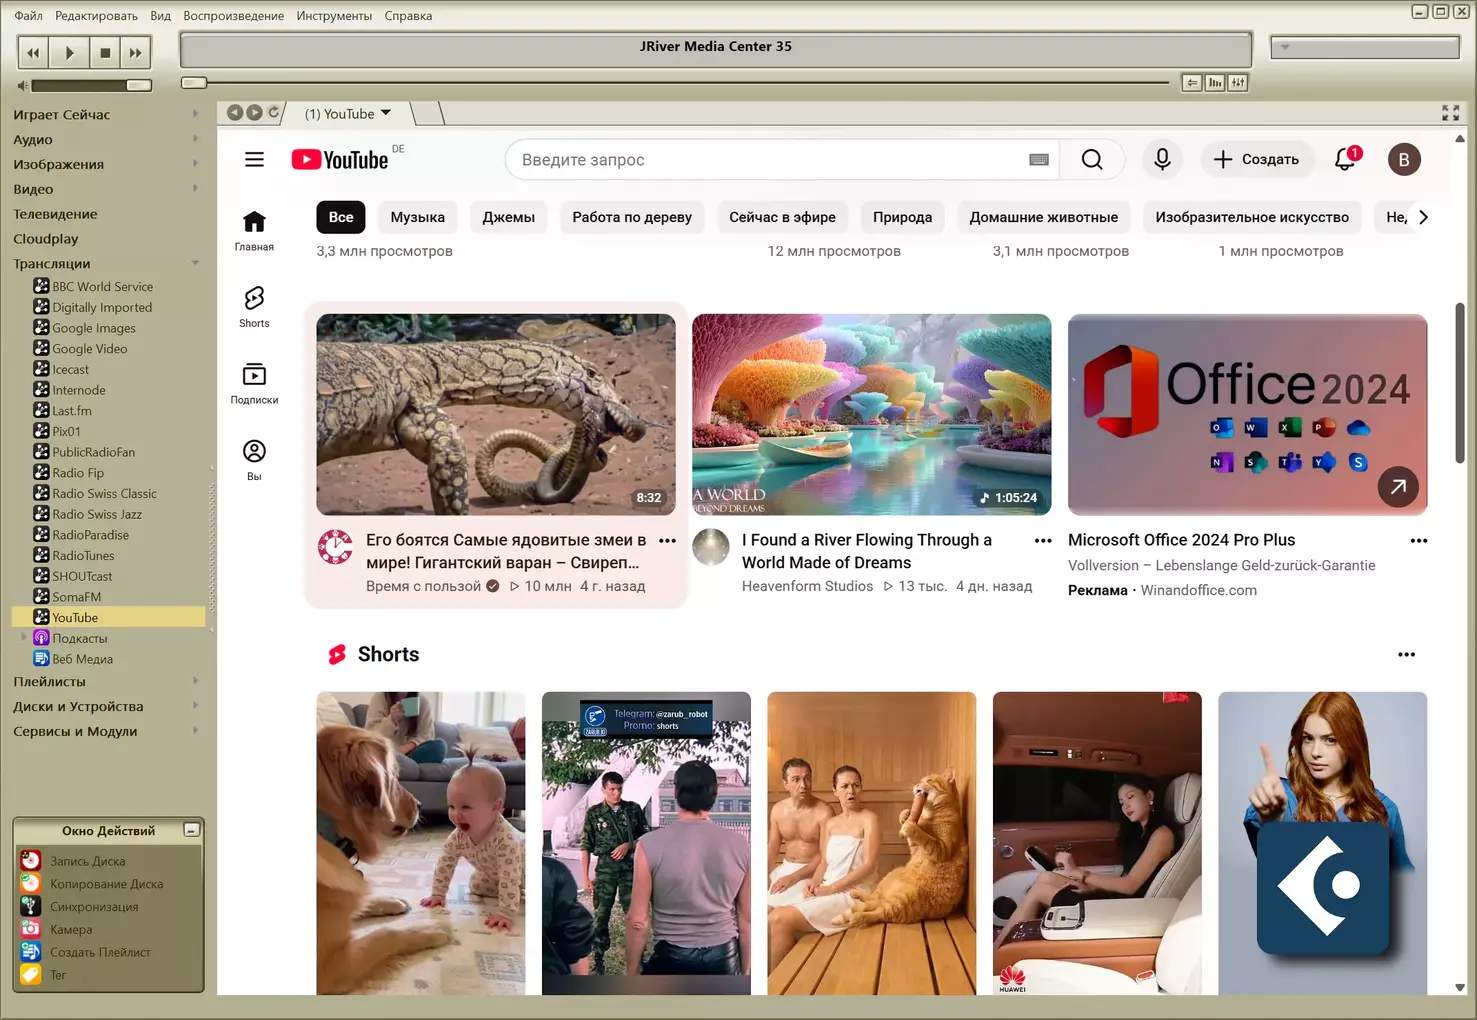Collapse the Окно Действий panel
Viewport: 1477px width, 1020px height.
(x=191, y=830)
